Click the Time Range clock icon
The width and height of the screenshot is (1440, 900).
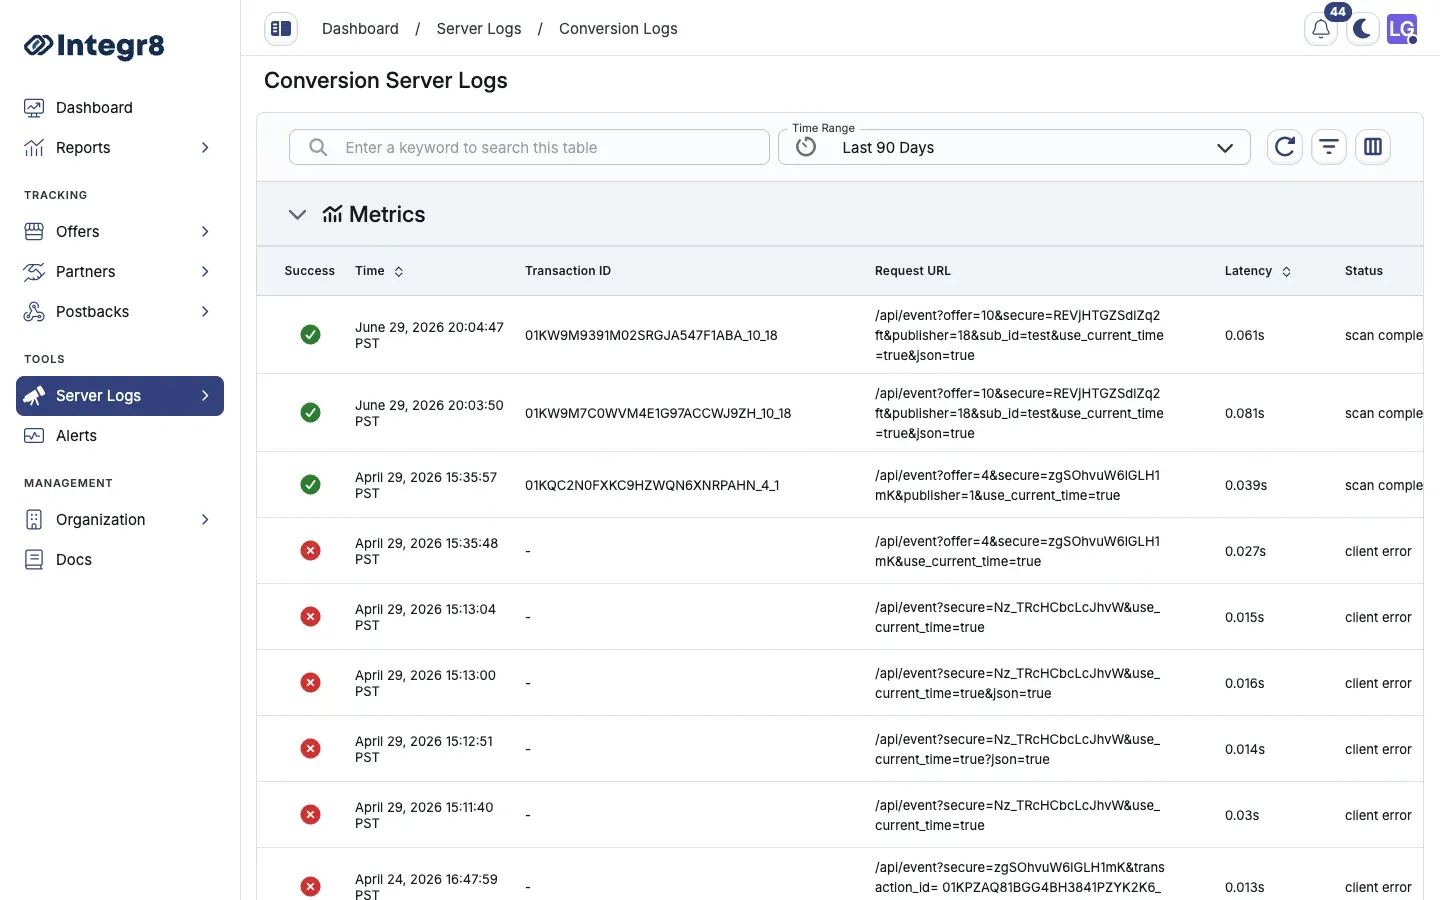coord(806,147)
